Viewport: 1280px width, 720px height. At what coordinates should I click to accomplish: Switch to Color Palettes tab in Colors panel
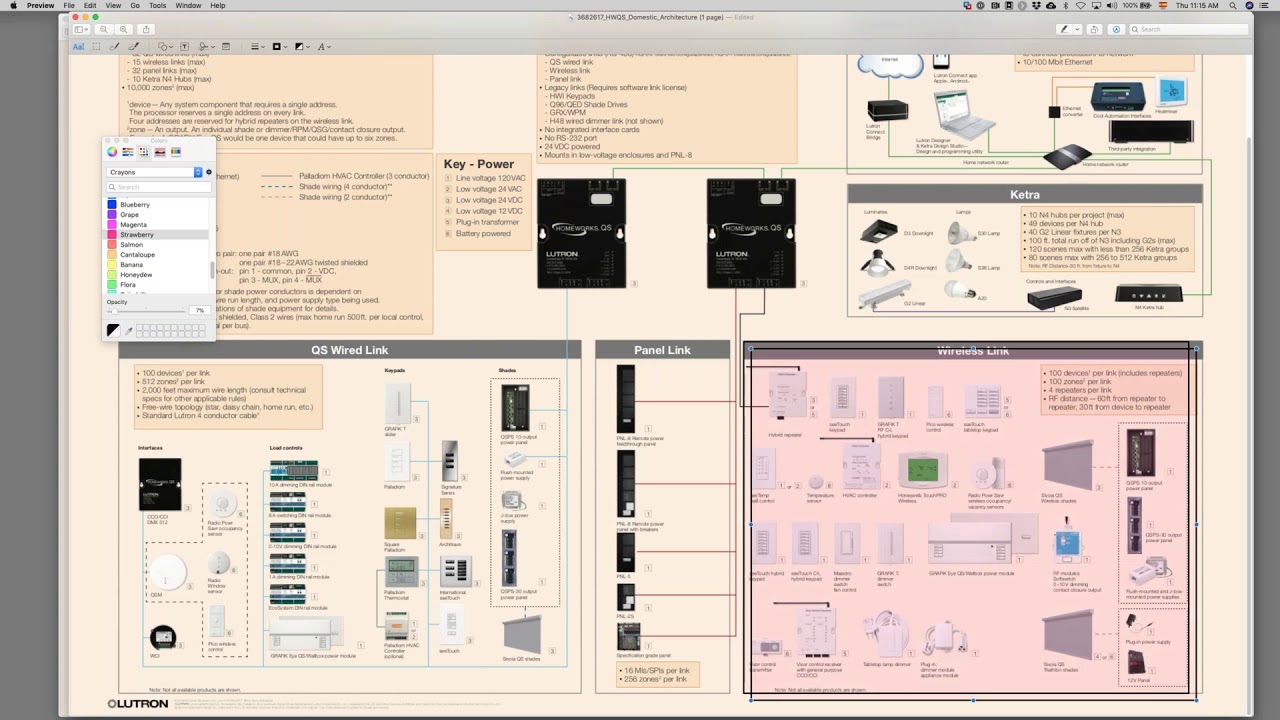[143, 152]
